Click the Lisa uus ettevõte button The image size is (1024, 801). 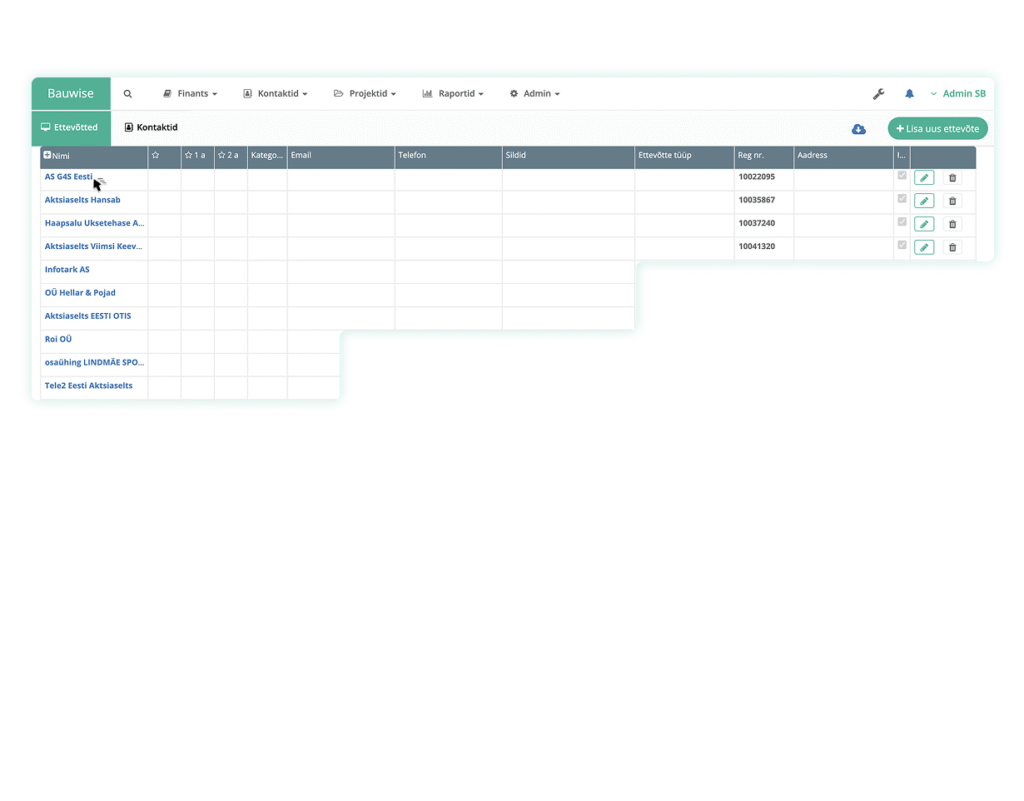[x=937, y=128]
